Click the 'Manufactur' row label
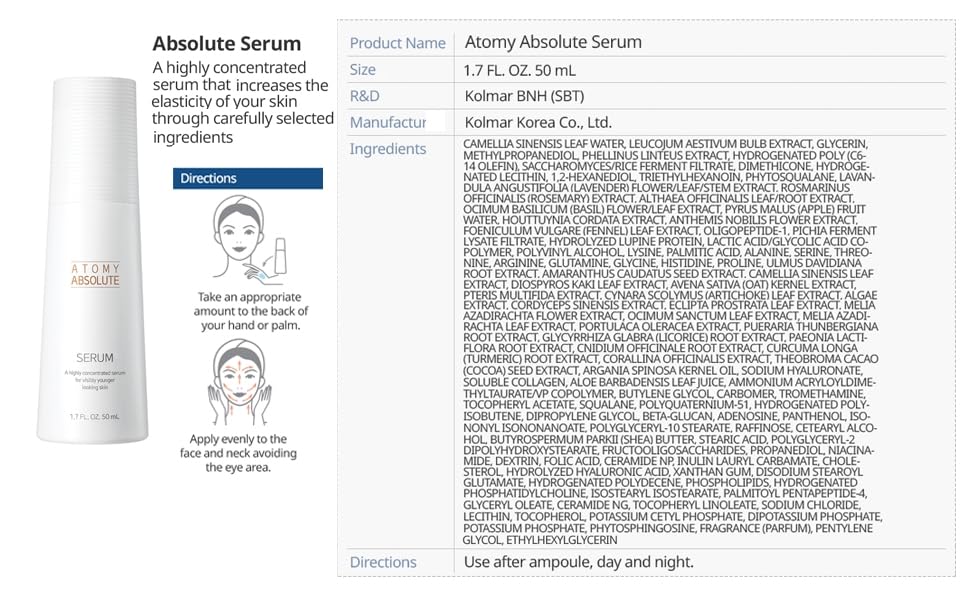 (x=388, y=123)
